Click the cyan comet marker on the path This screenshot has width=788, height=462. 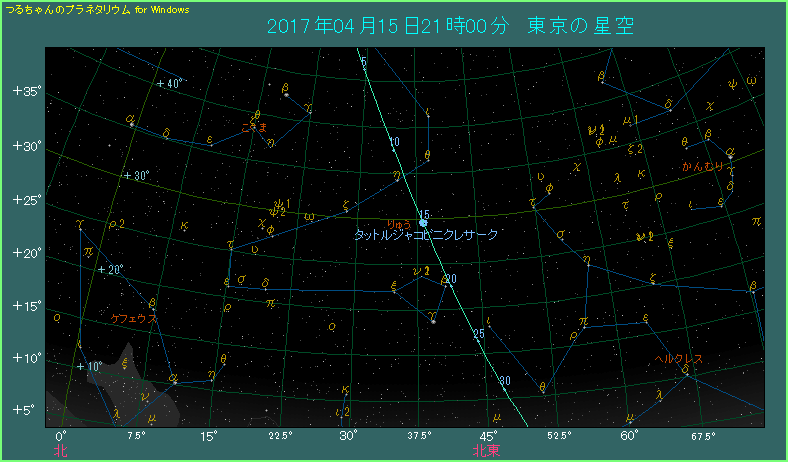423,223
